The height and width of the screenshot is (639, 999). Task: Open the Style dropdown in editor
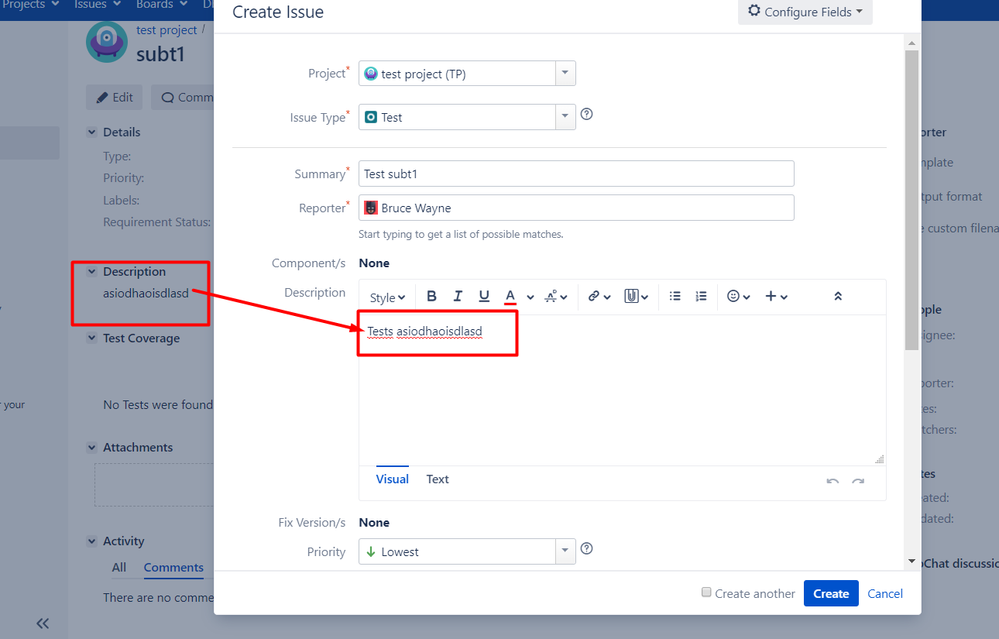click(x=387, y=298)
